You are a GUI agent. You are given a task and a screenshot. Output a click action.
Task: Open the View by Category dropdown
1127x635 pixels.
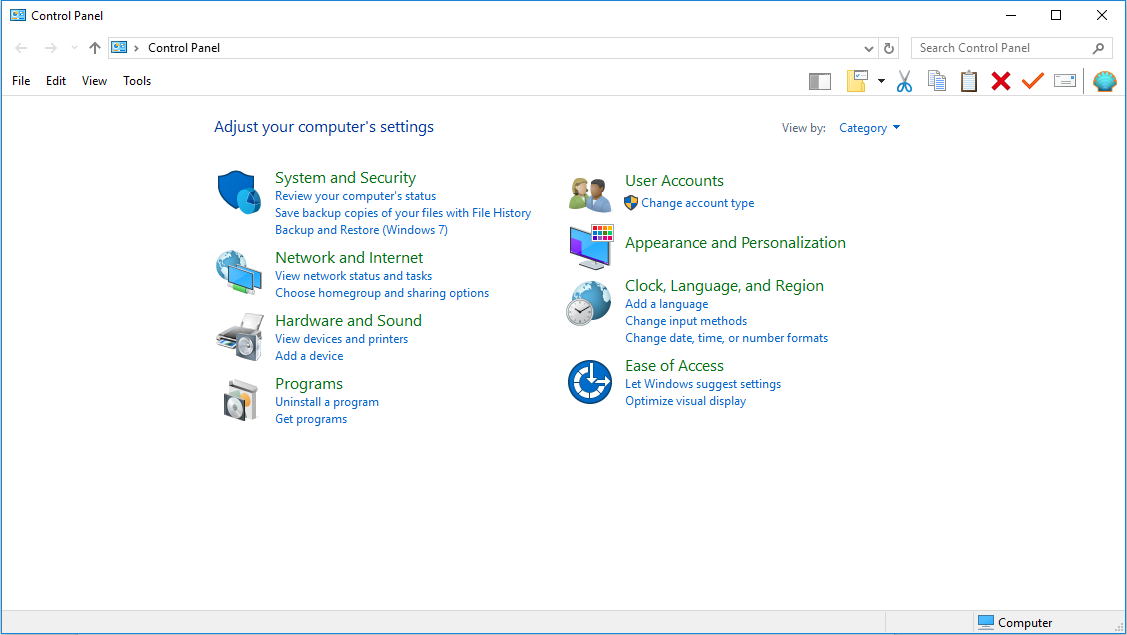pyautogui.click(x=869, y=128)
